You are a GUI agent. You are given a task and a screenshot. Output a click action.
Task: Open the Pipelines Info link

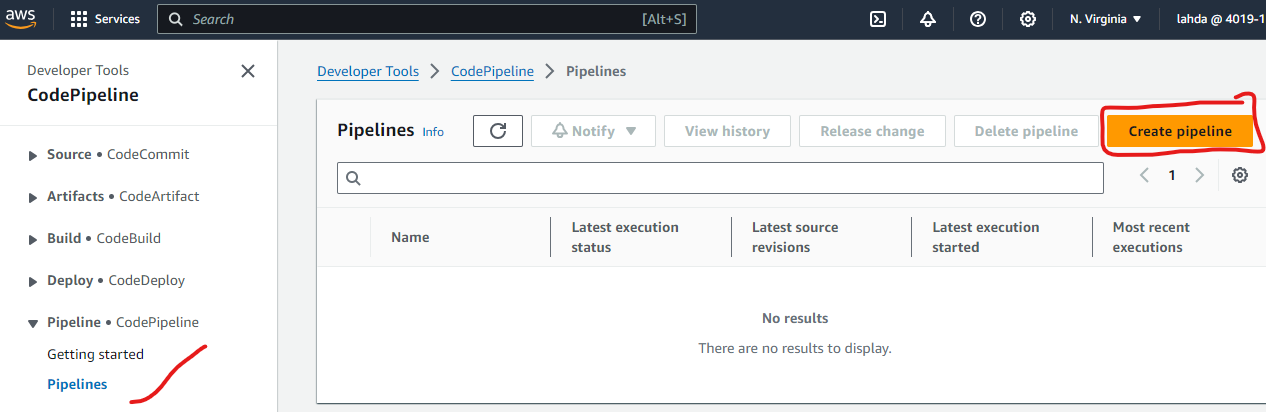433,132
